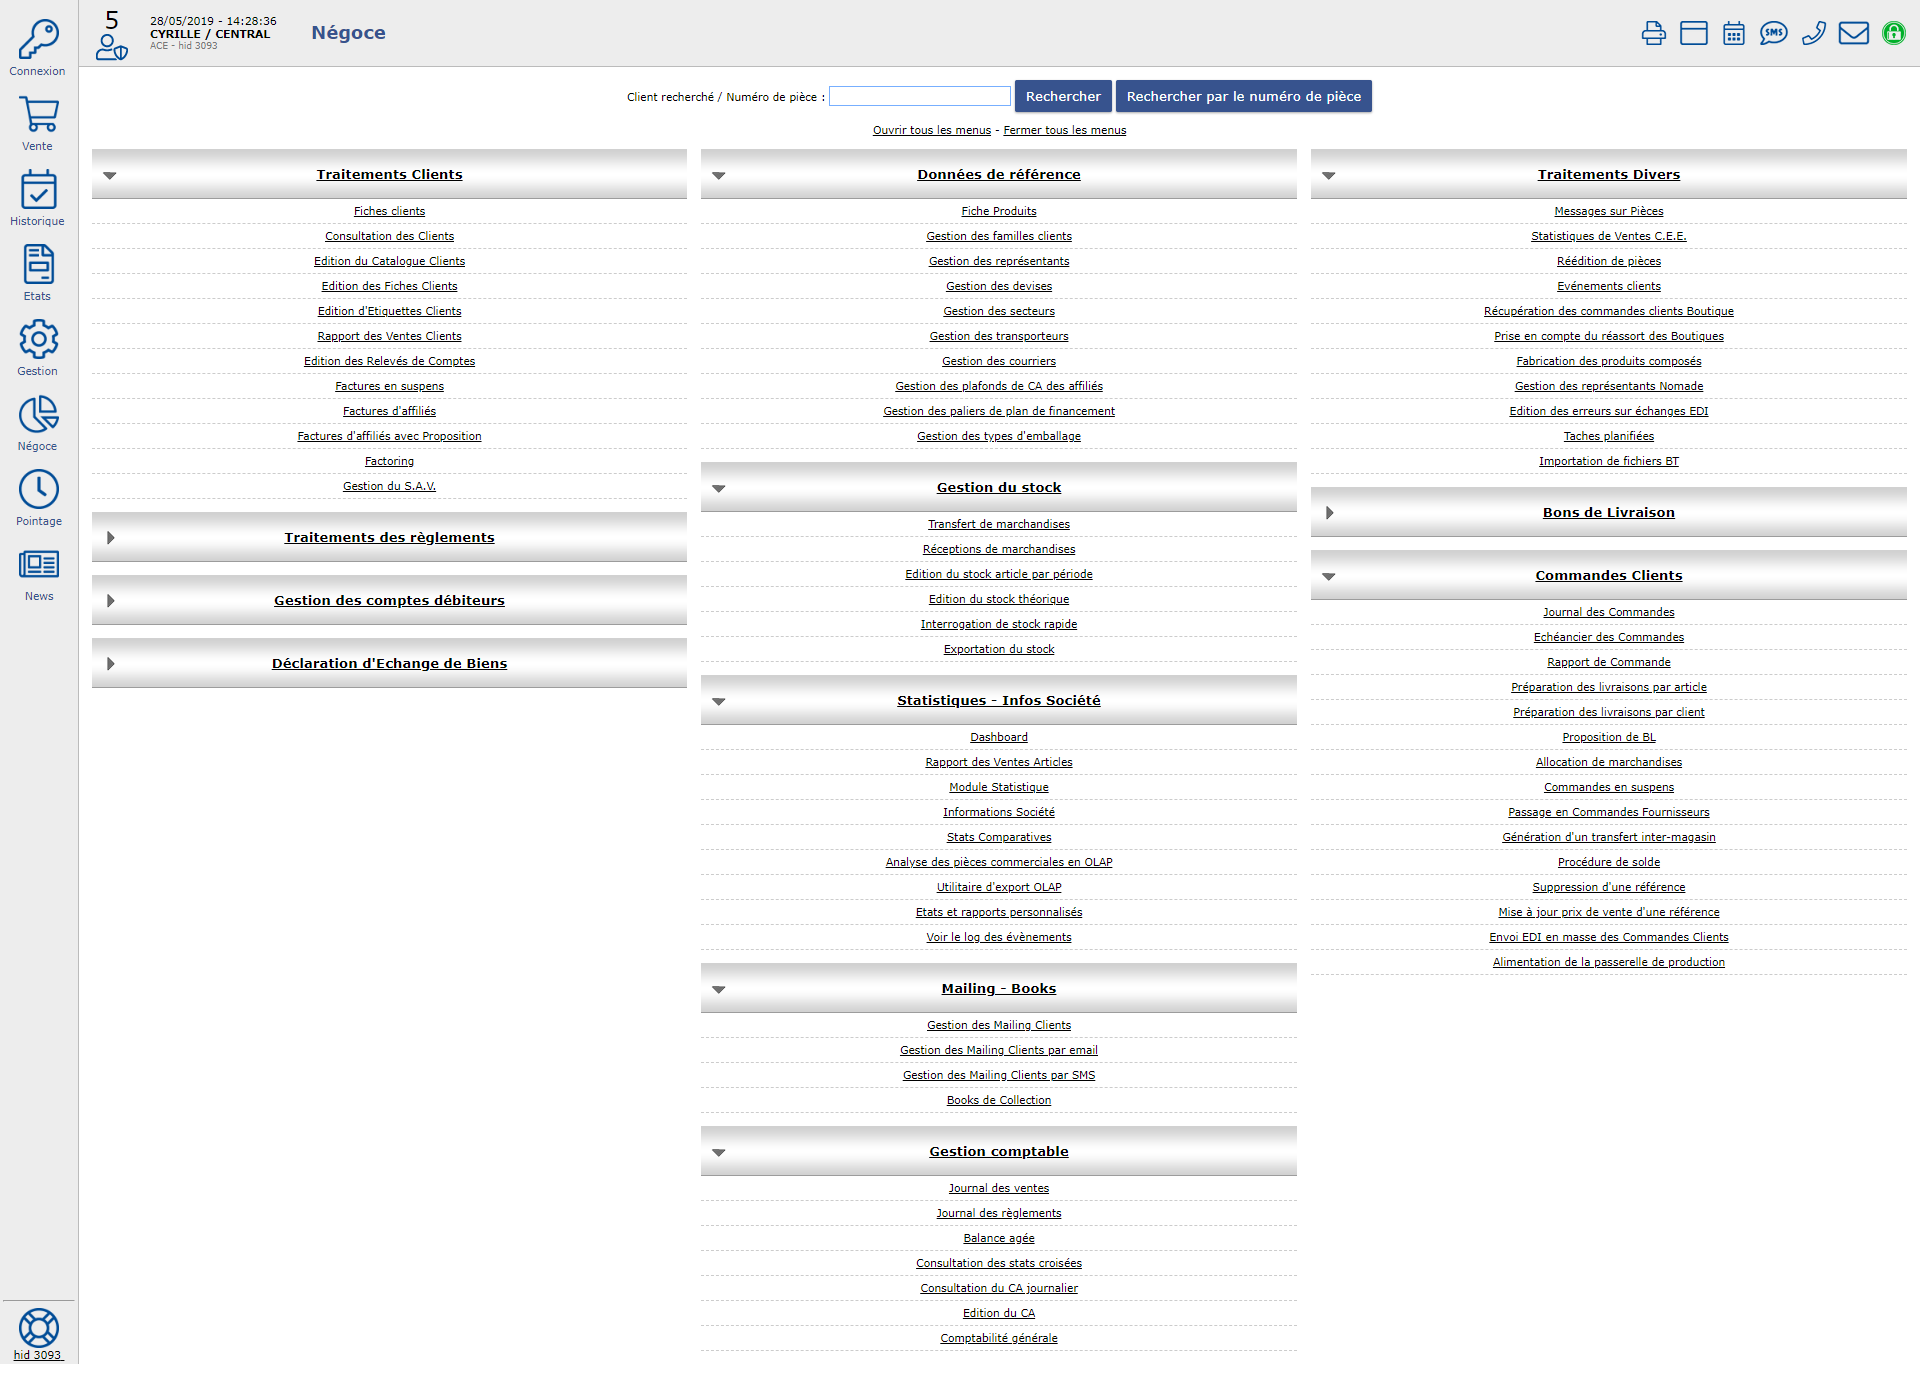1920x1380 pixels.
Task: Click Rechercher par le numéro de pièce button
Action: pos(1240,95)
